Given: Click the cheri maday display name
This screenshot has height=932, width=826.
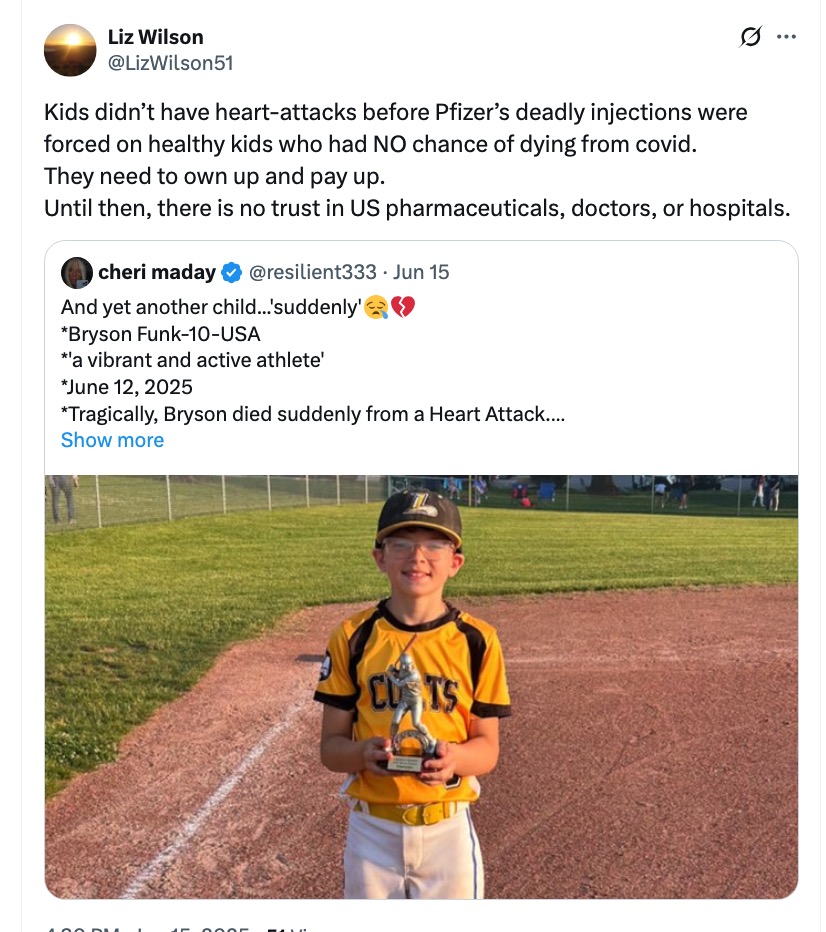Looking at the screenshot, I should (x=157, y=272).
